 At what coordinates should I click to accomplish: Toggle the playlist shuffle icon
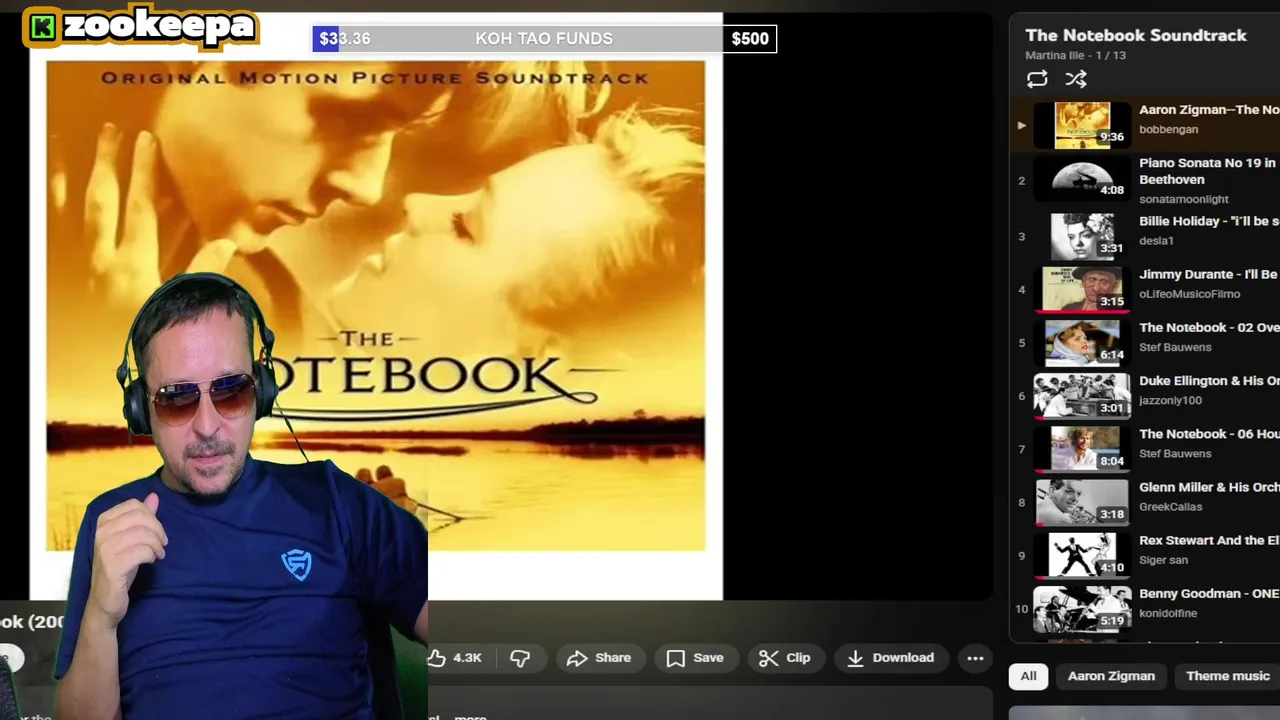click(1076, 79)
